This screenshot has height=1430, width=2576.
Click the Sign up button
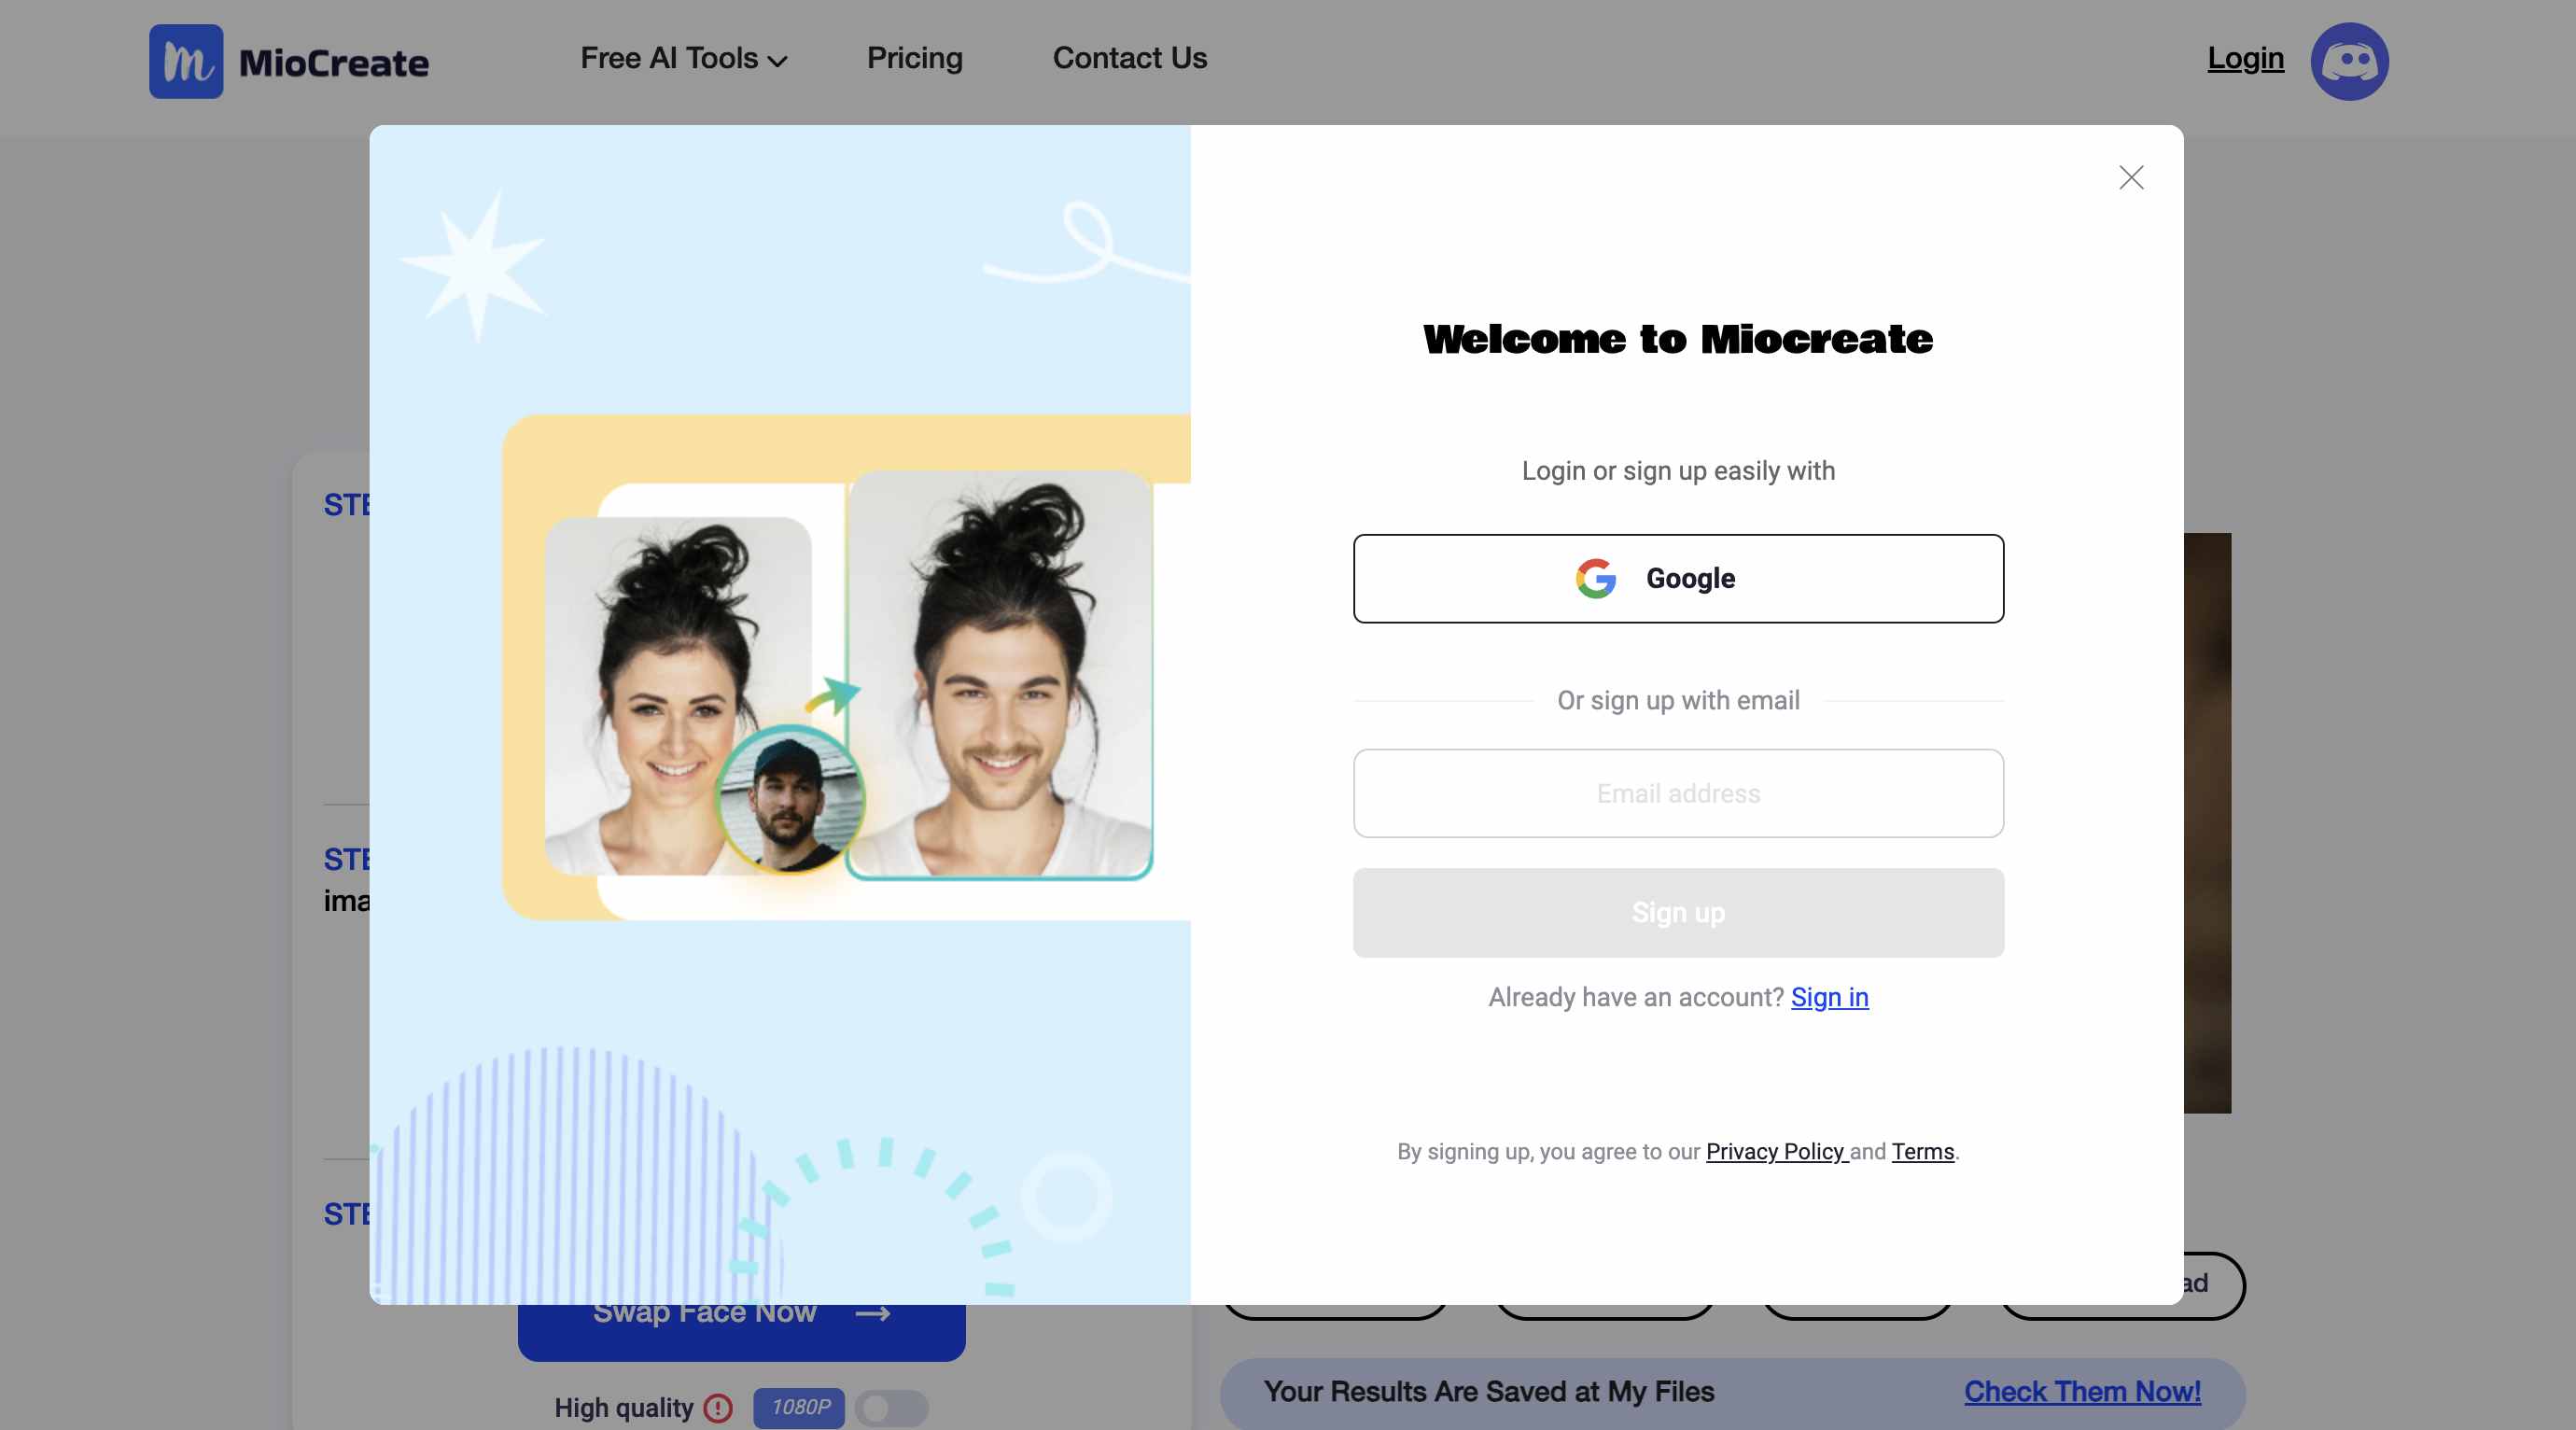coord(1678,912)
